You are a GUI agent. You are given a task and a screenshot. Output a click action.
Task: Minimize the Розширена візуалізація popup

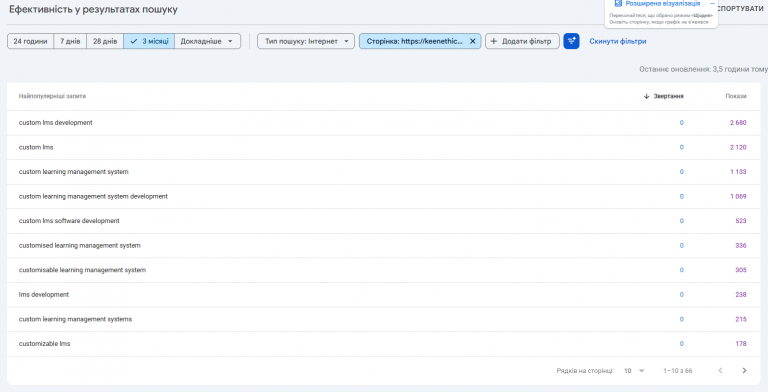tap(712, 3)
